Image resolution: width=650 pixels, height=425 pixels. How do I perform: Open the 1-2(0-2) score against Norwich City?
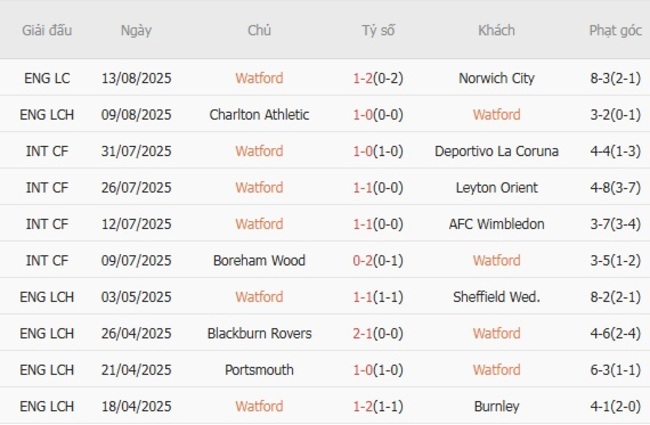point(378,78)
